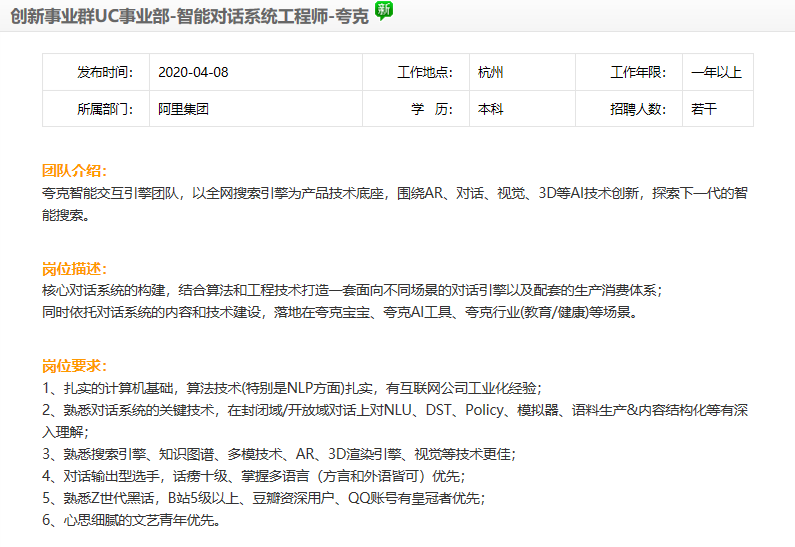Click requirement 6 about 文艺青年
The width and height of the screenshot is (795, 547).
[131, 520]
